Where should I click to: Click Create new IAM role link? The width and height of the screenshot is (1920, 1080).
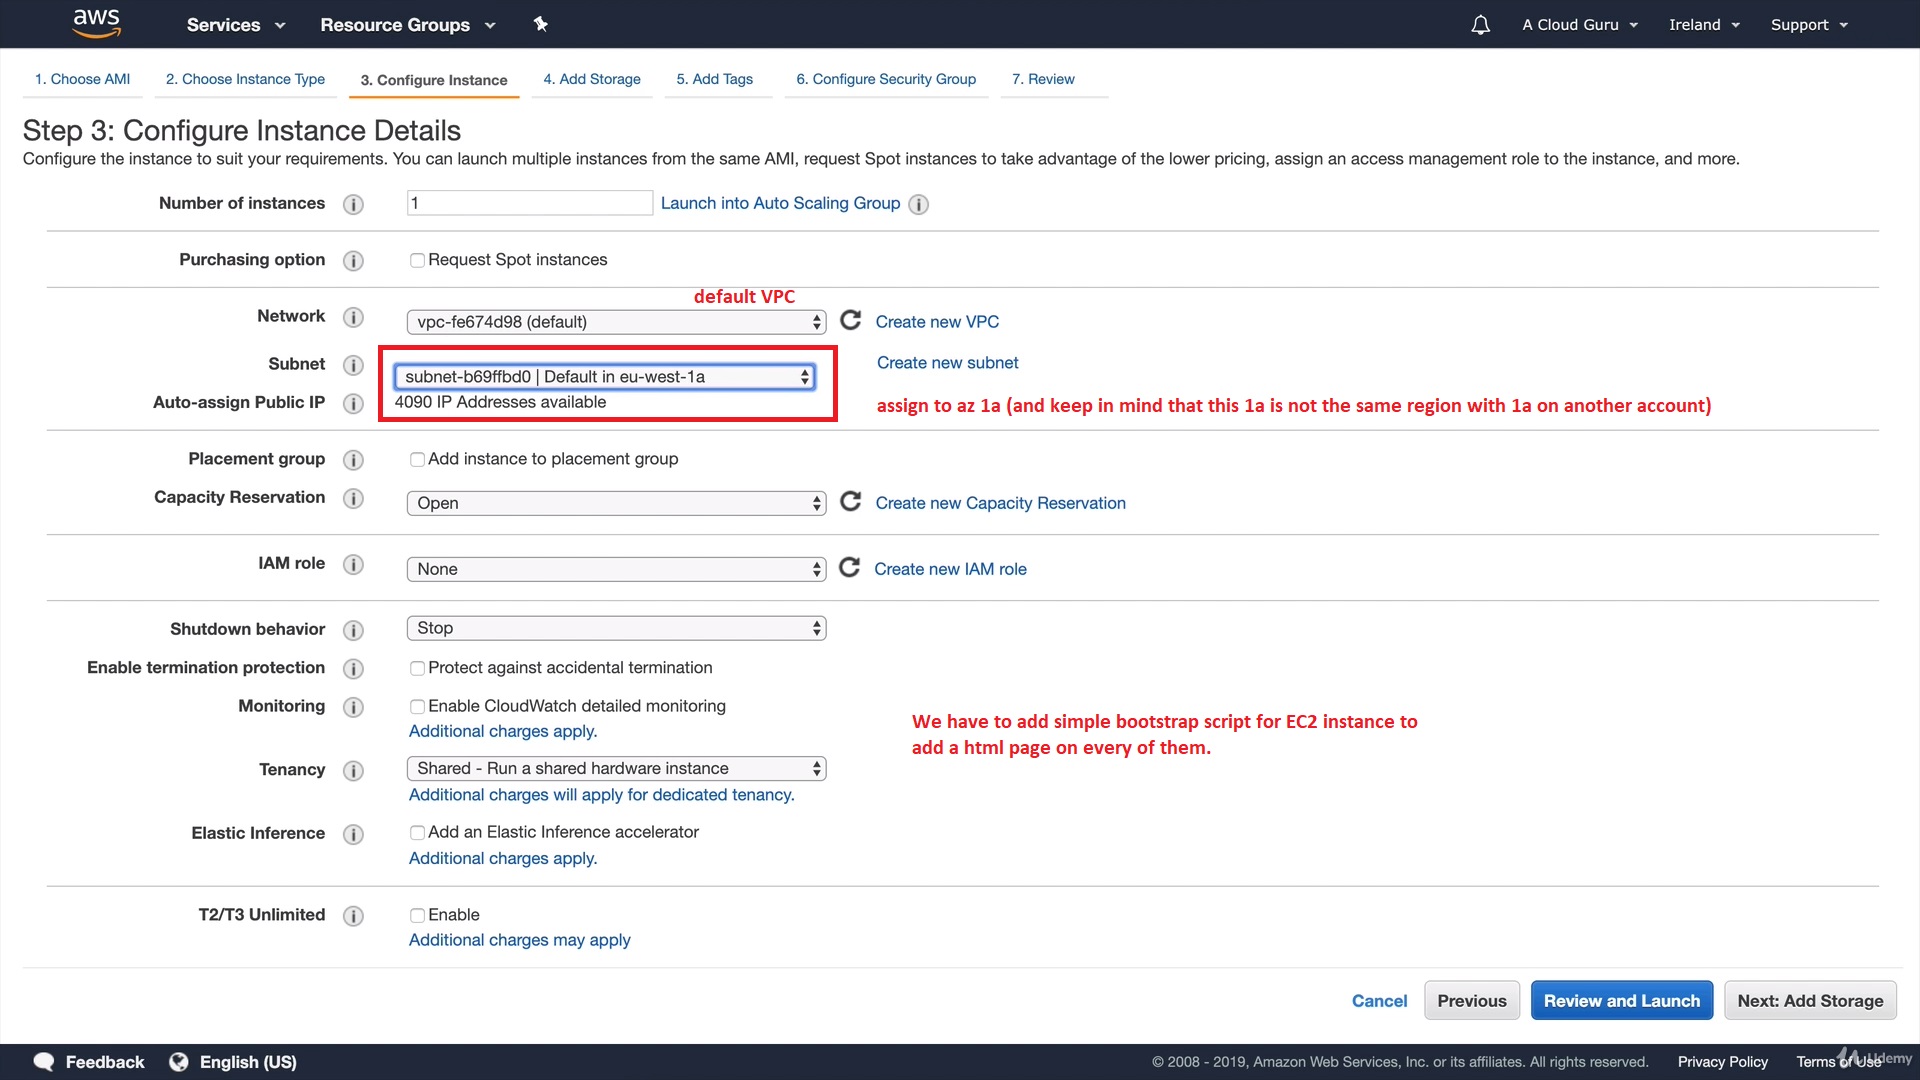[x=950, y=569]
